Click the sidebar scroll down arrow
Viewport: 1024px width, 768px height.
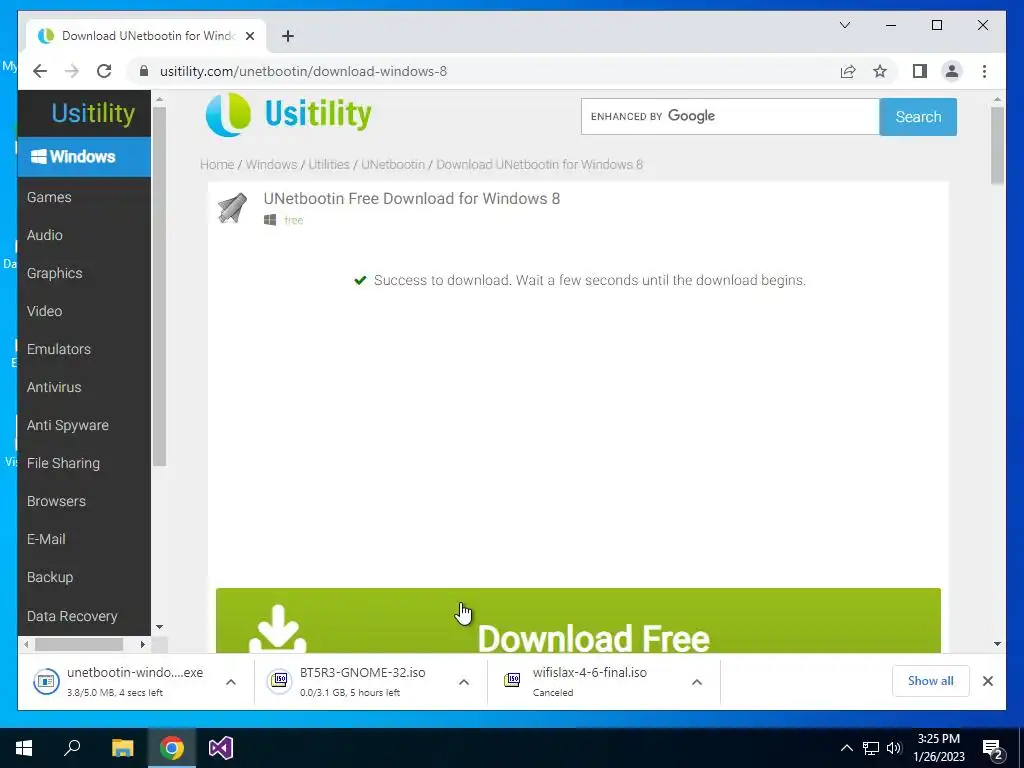159,627
